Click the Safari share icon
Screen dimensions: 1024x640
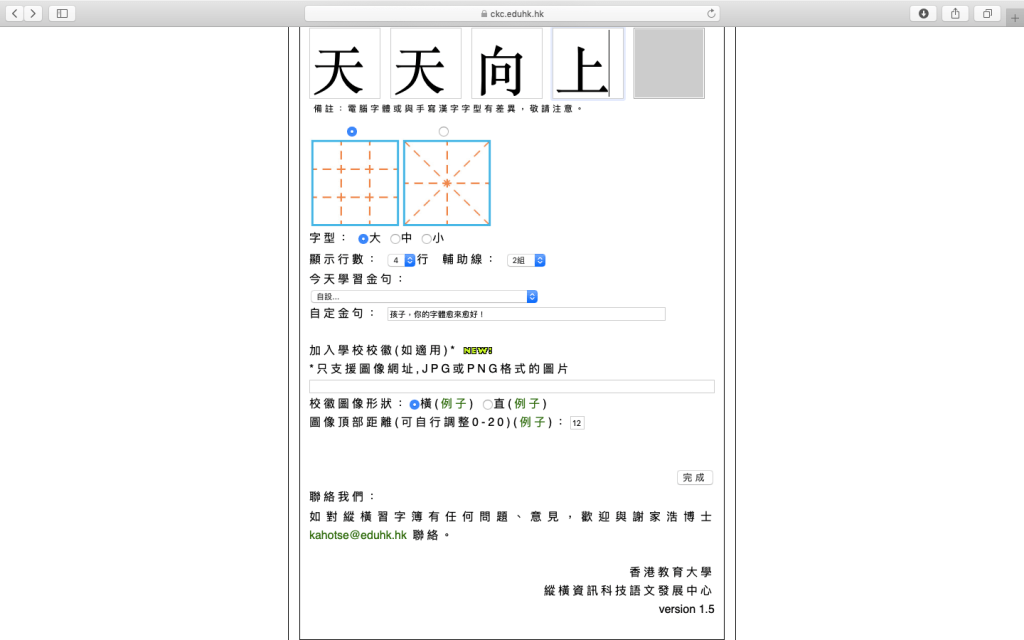click(x=955, y=13)
